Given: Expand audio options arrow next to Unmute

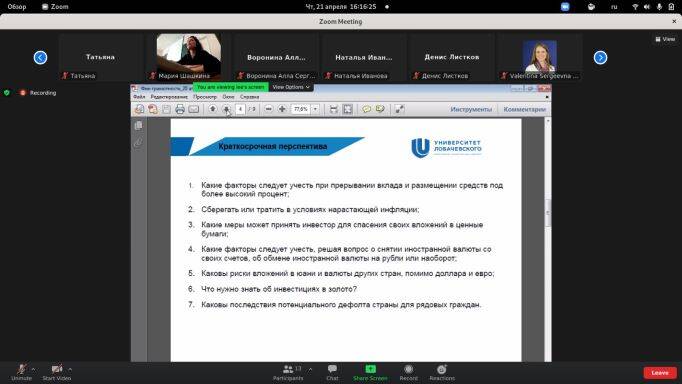Looking at the screenshot, I should [x=33, y=369].
